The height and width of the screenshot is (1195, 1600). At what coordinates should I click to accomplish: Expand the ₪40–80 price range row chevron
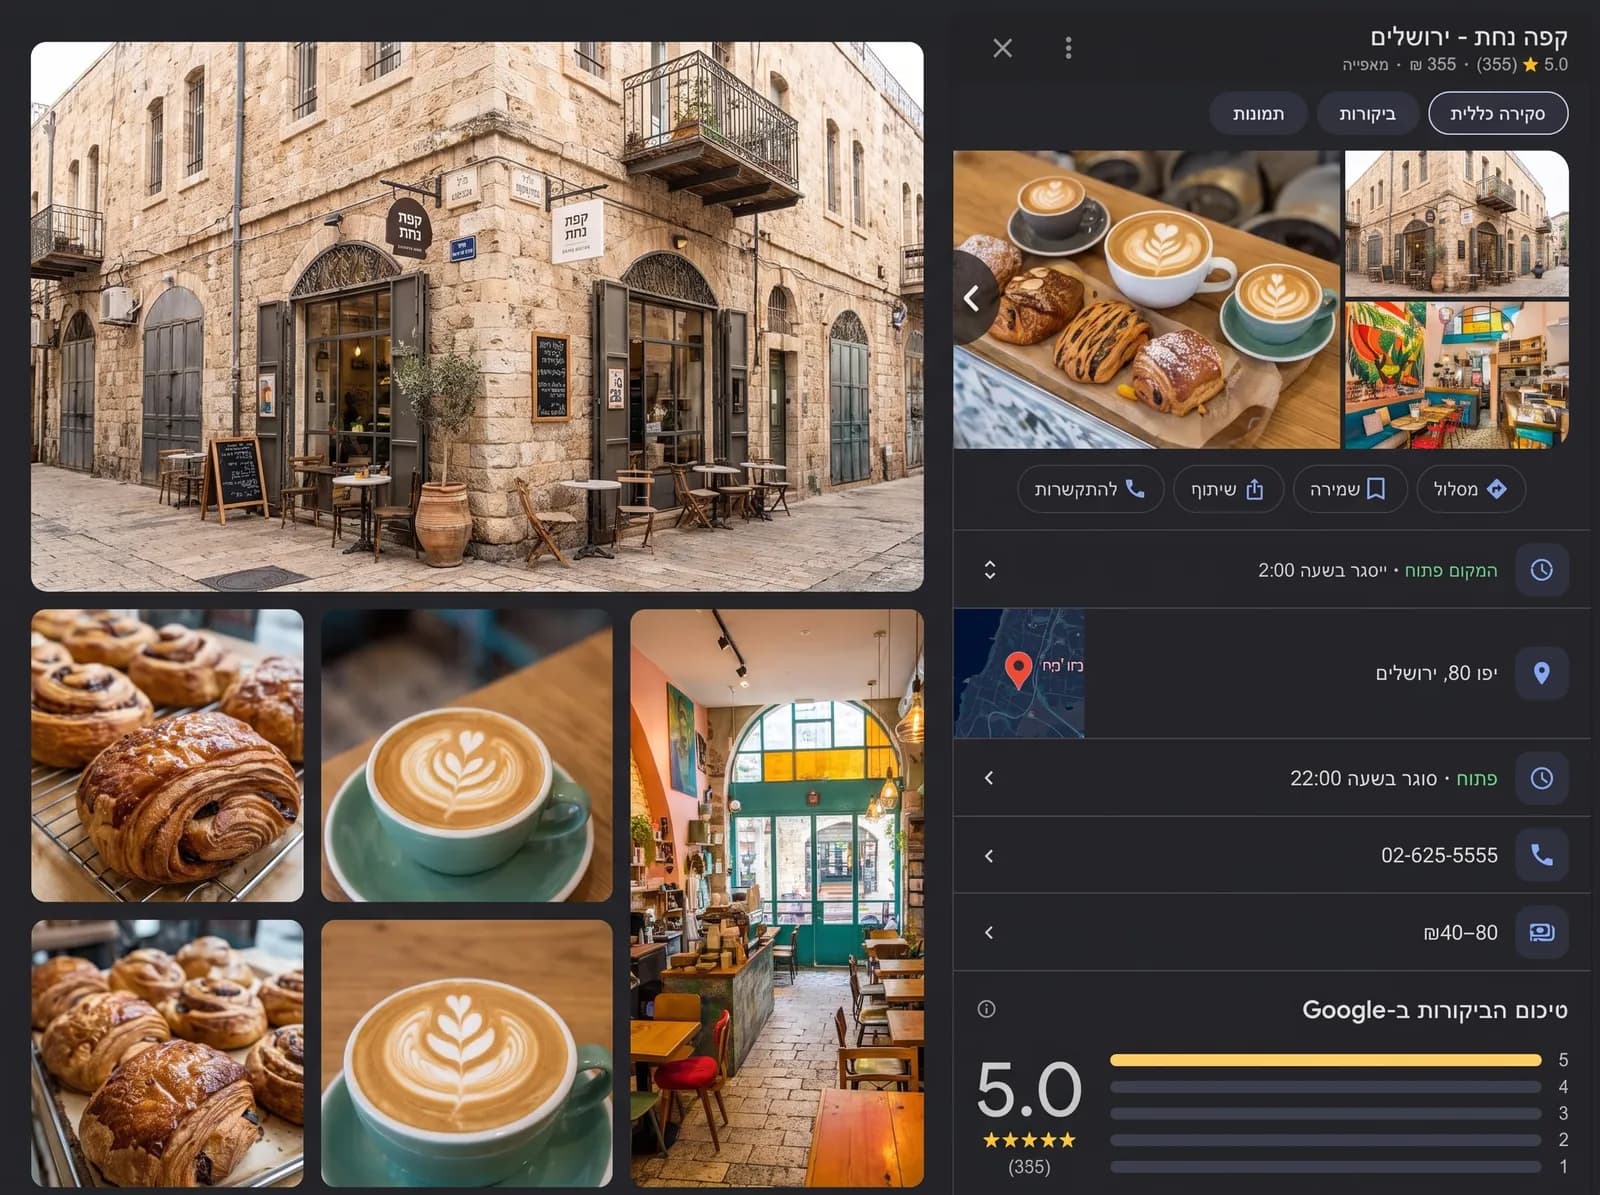pyautogui.click(x=989, y=932)
